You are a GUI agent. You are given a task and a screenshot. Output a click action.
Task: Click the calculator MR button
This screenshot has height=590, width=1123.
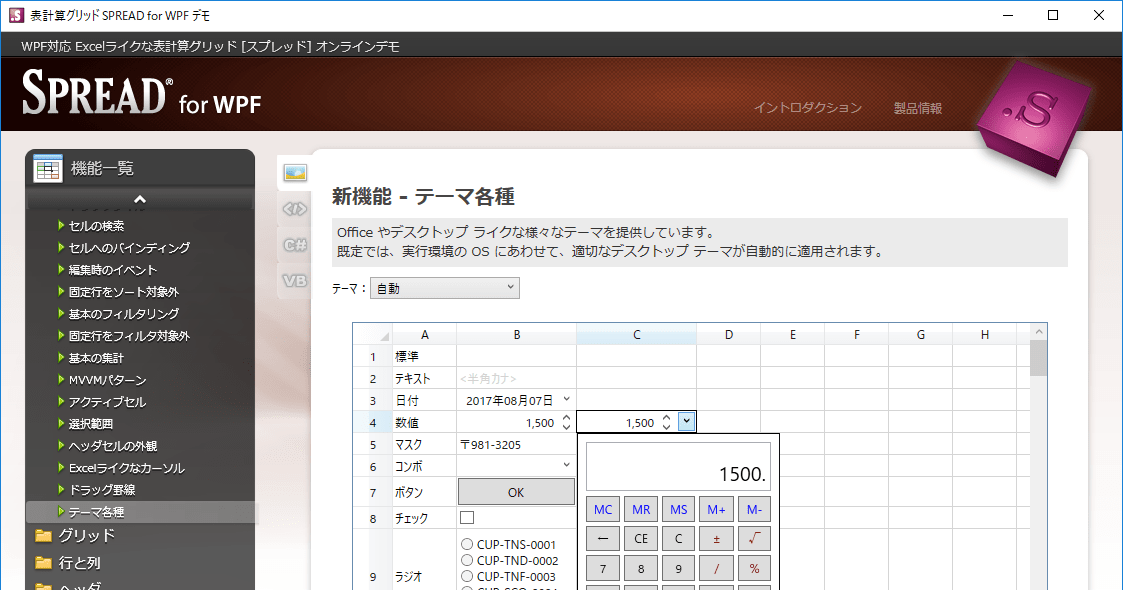(641, 509)
